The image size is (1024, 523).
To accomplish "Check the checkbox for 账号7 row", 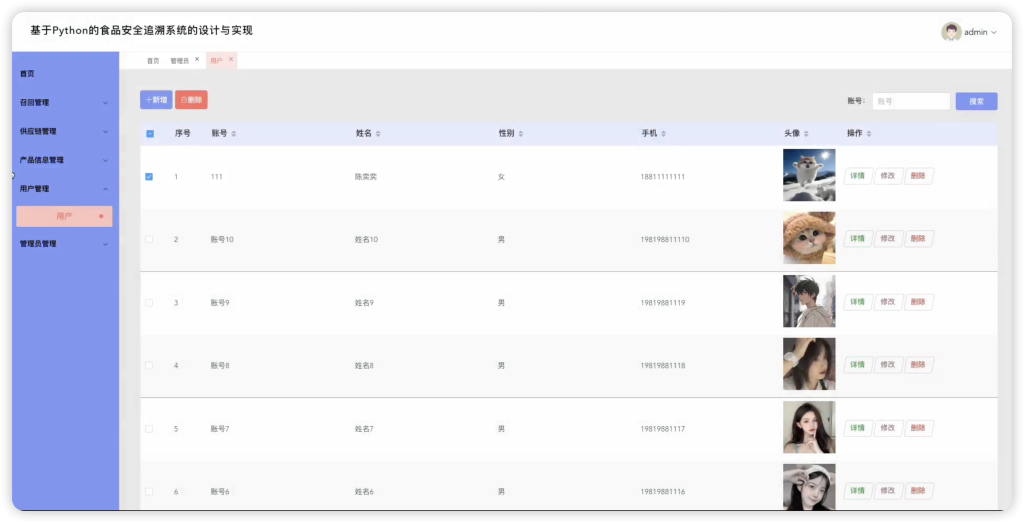I will (149, 429).
